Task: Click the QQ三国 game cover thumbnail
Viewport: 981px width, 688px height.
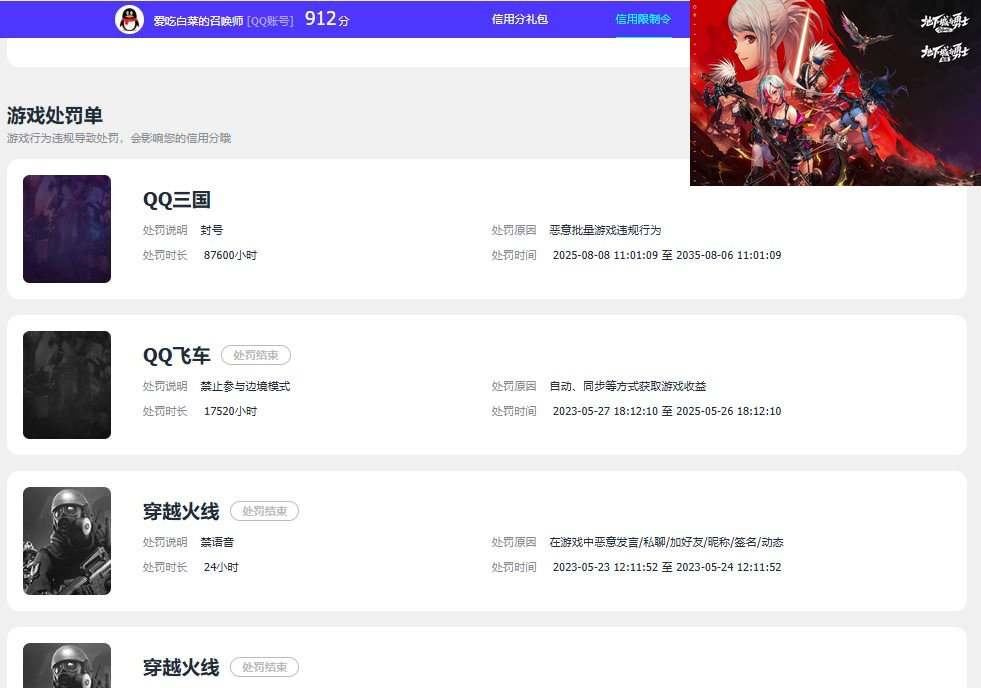Action: pyautogui.click(x=67, y=229)
